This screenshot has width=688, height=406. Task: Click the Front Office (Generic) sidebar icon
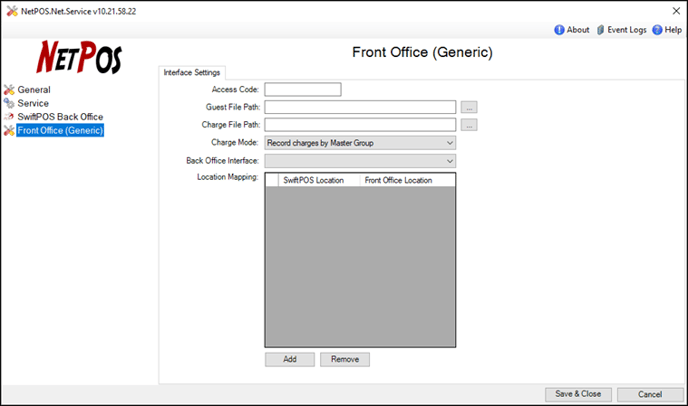click(9, 130)
